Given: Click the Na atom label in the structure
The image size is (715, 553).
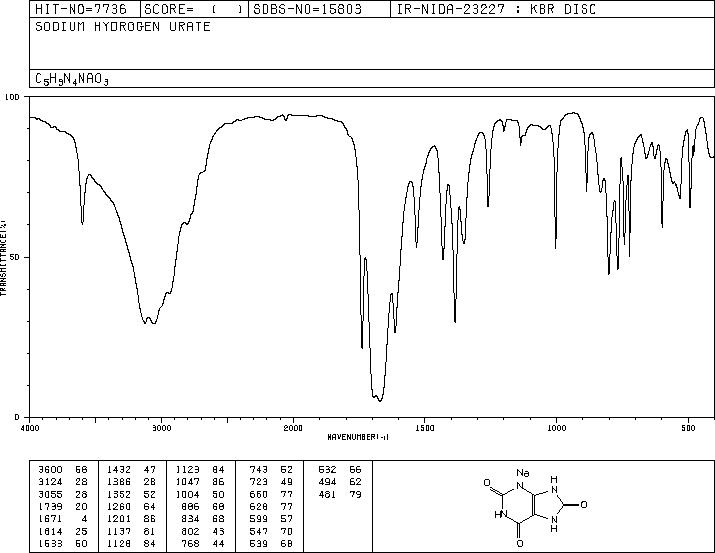Looking at the screenshot, I should 523,473.
